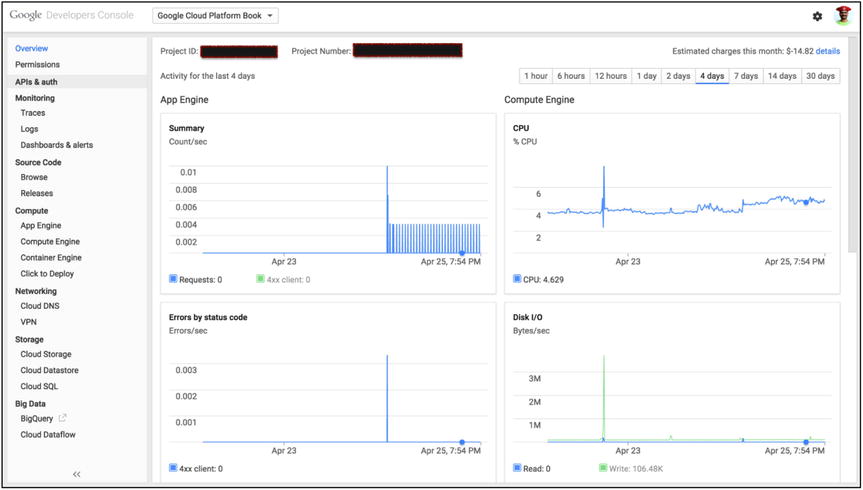Click the vertical page scrollbar
Screen dimensions: 863x490
(x=853, y=143)
